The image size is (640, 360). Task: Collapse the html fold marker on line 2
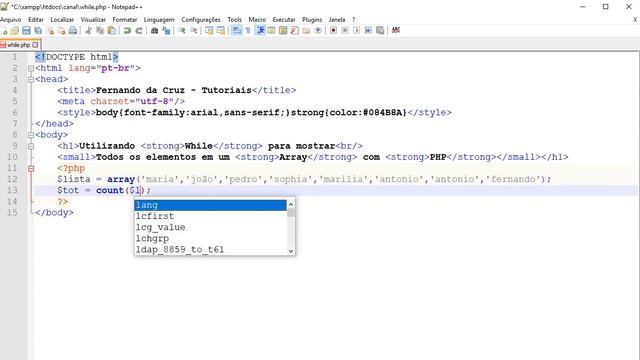point(31,68)
